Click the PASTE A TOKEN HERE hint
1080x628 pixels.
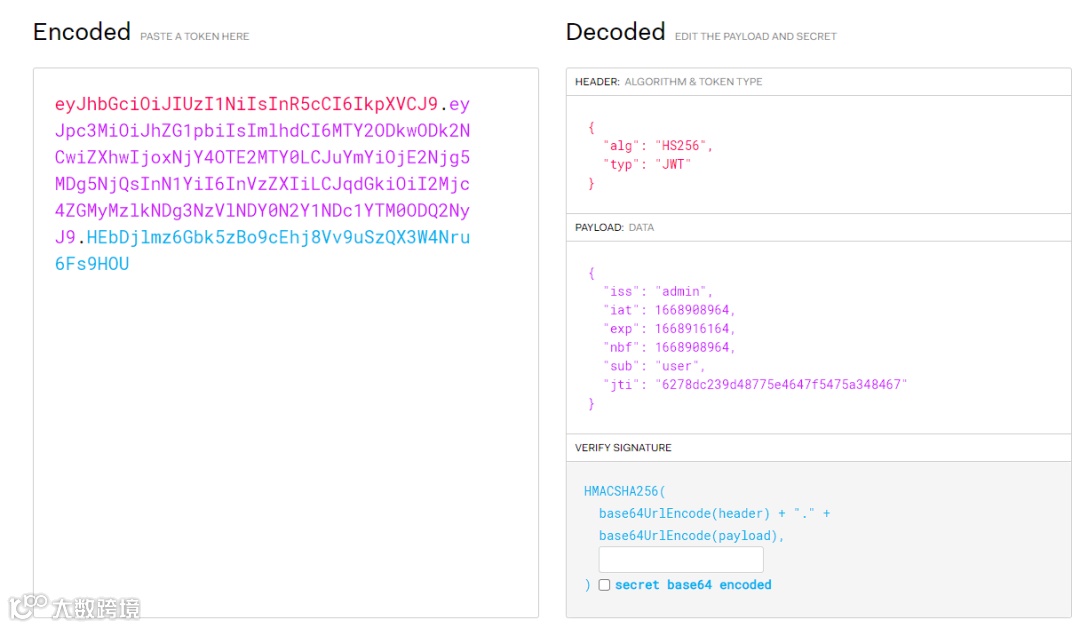194,36
